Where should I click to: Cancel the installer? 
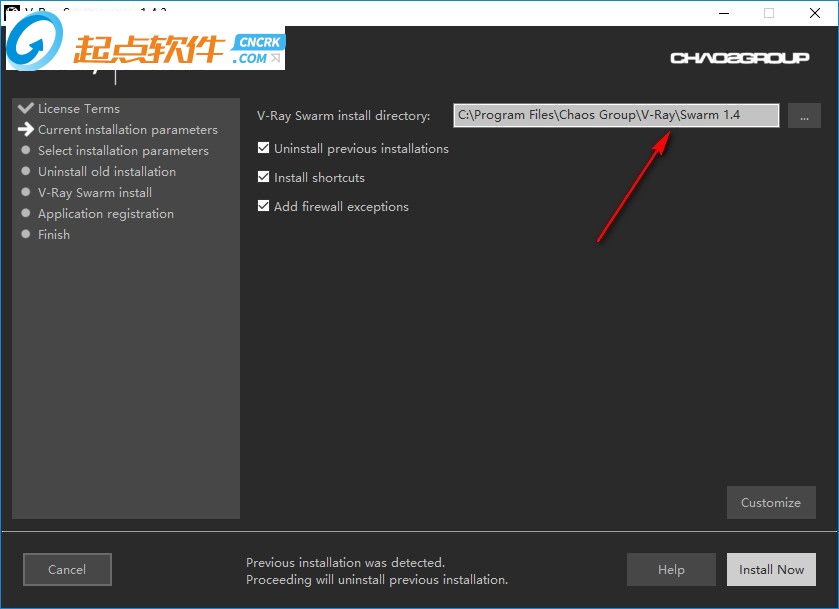click(x=67, y=569)
